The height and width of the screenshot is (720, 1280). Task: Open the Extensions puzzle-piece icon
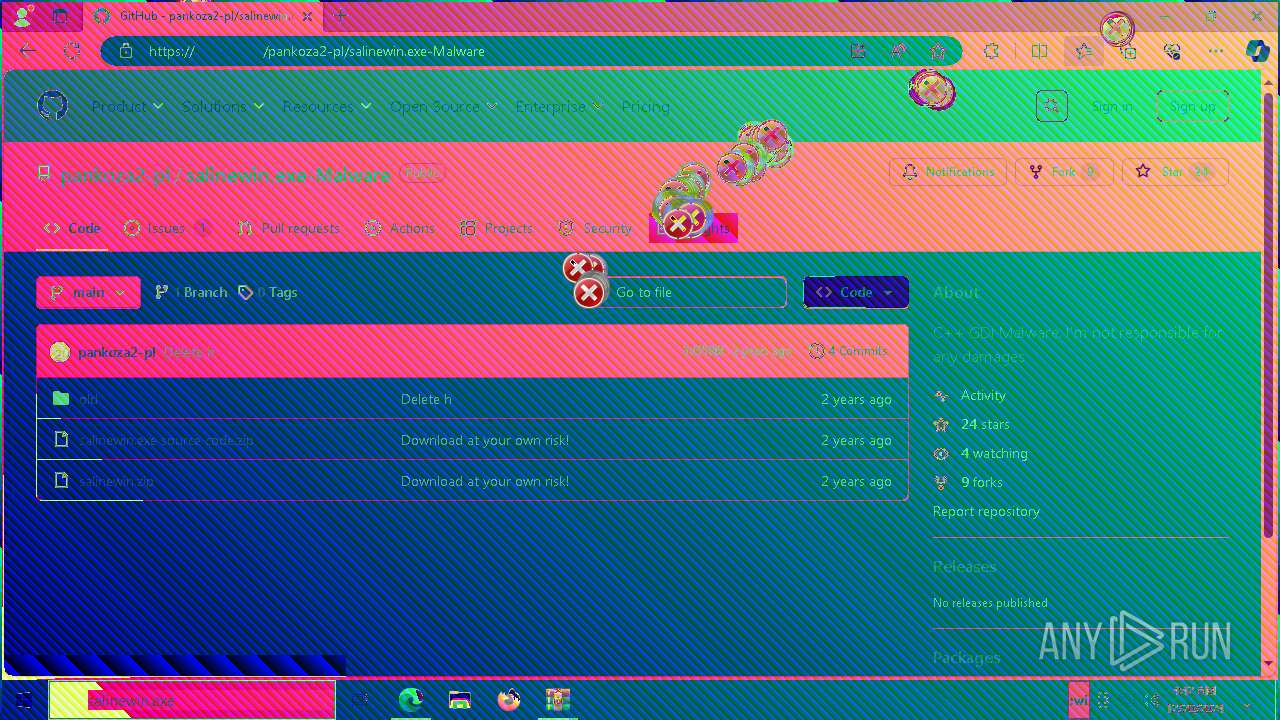(x=991, y=51)
